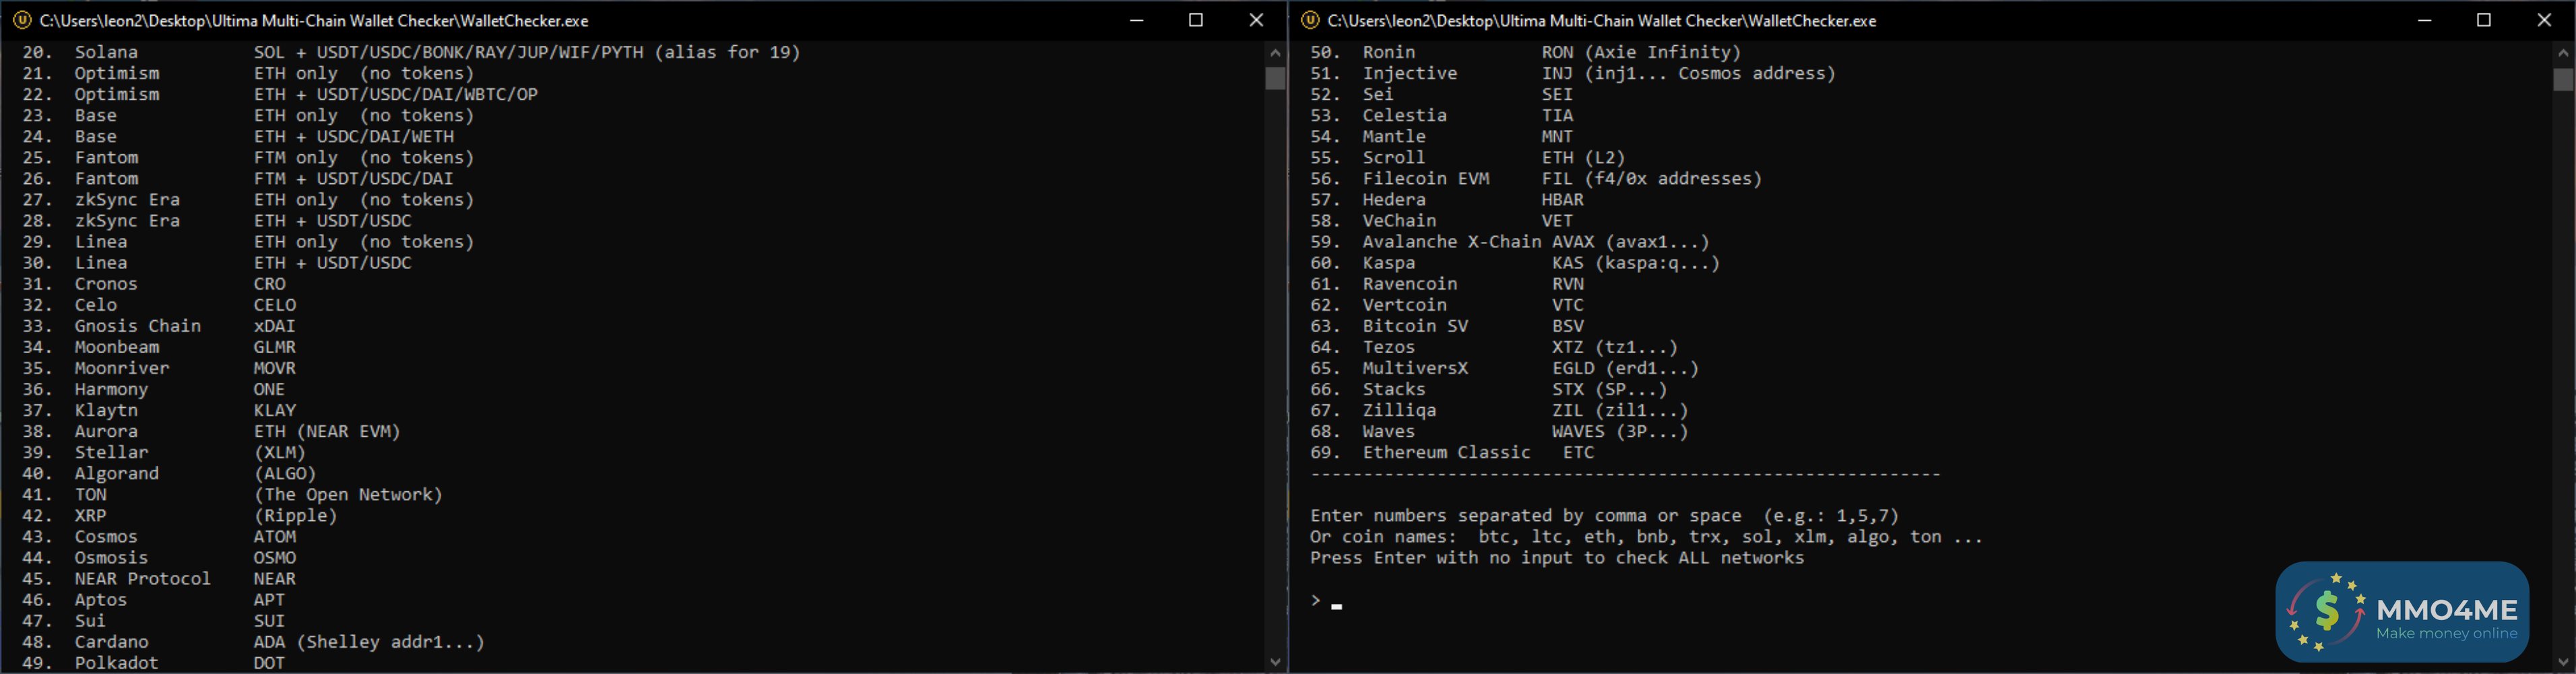This screenshot has height=674, width=2576.
Task: Click 'FTM only (no tokens)' text
Action: click(x=364, y=157)
